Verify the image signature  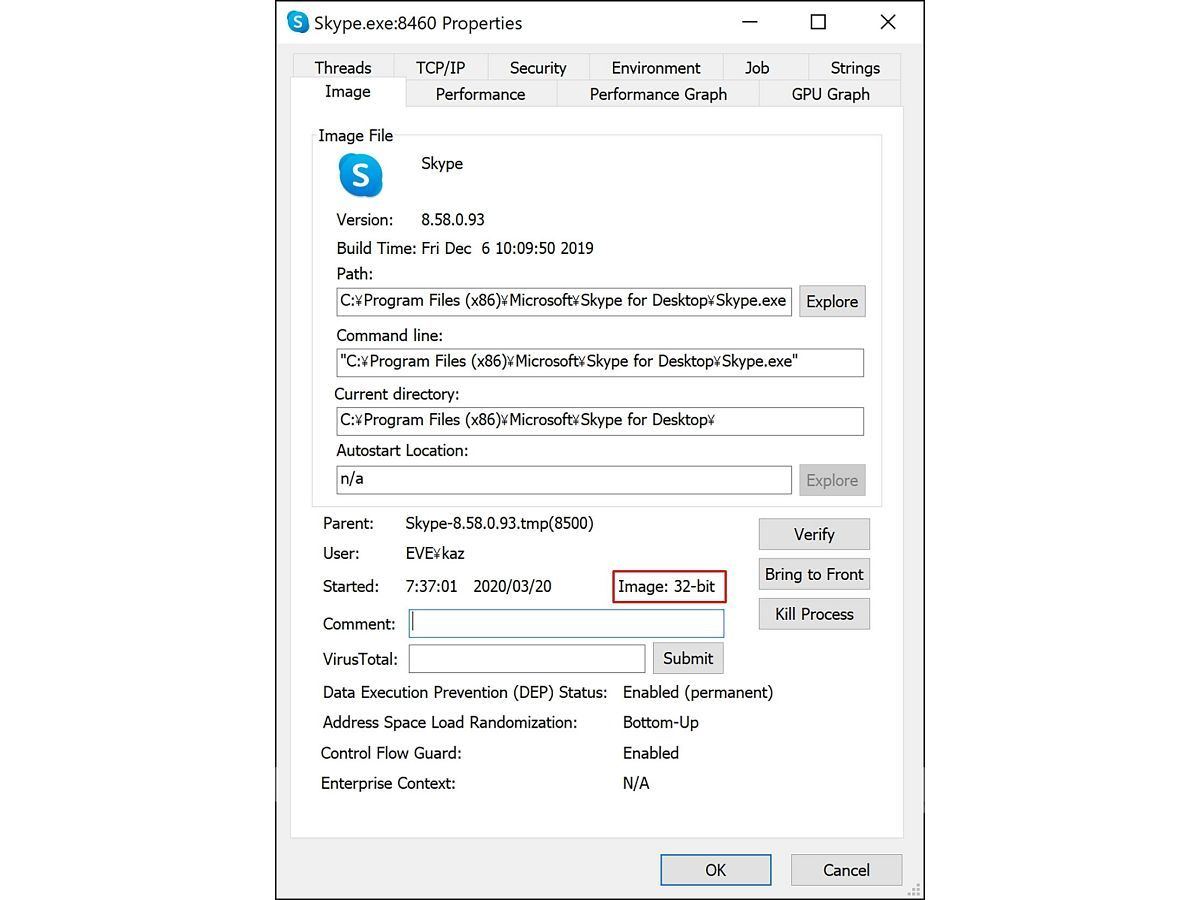coord(814,534)
